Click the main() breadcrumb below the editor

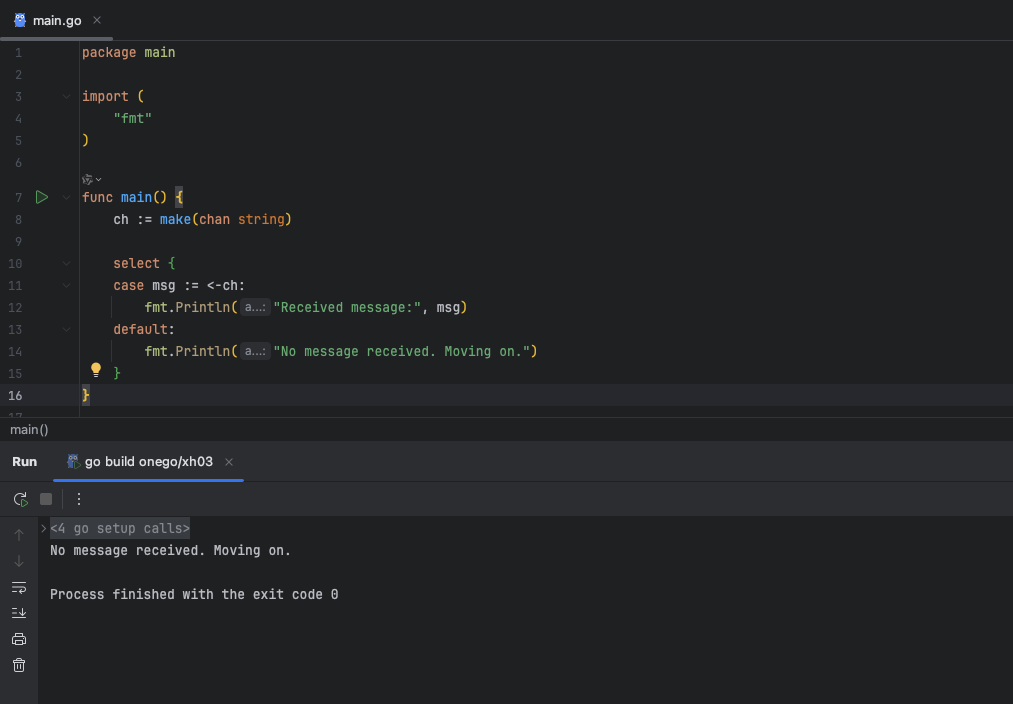pos(29,430)
